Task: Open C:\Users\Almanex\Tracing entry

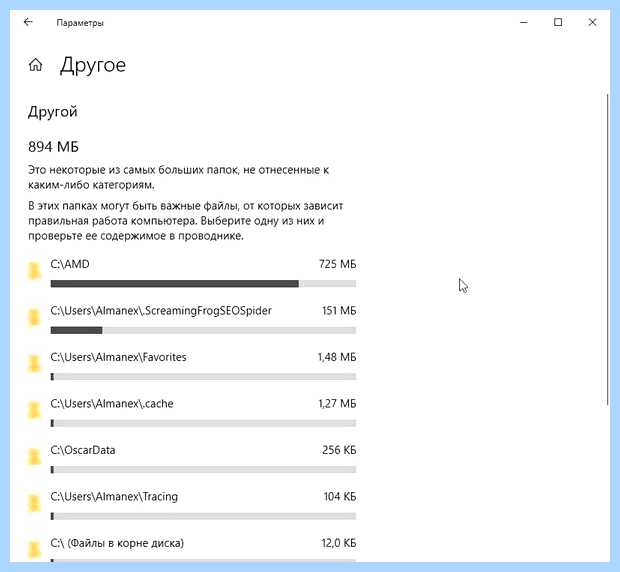Action: pos(192,505)
